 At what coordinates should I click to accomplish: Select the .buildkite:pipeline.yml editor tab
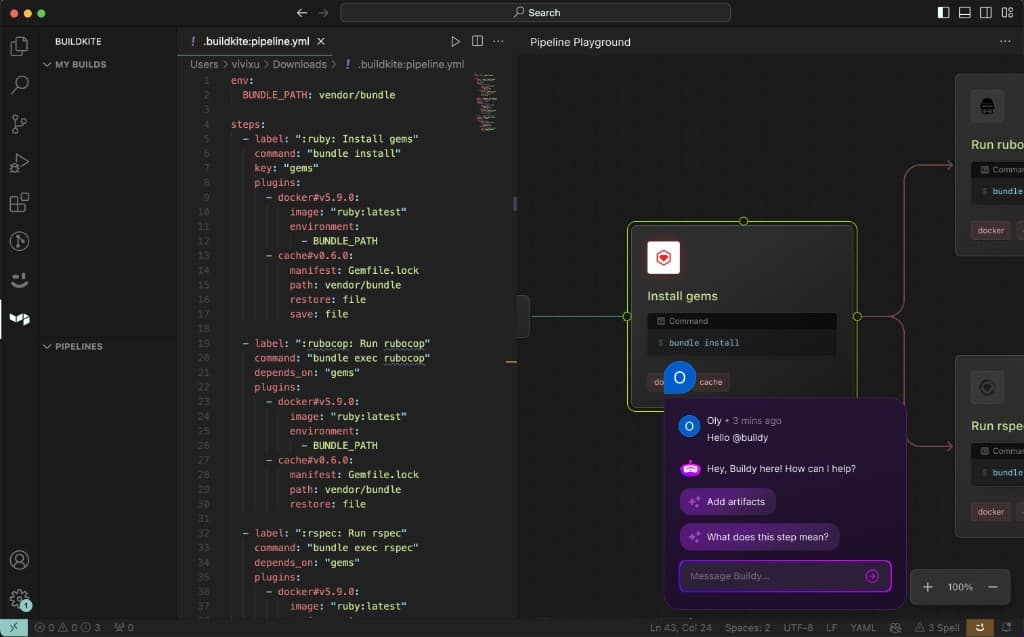[x=258, y=42]
